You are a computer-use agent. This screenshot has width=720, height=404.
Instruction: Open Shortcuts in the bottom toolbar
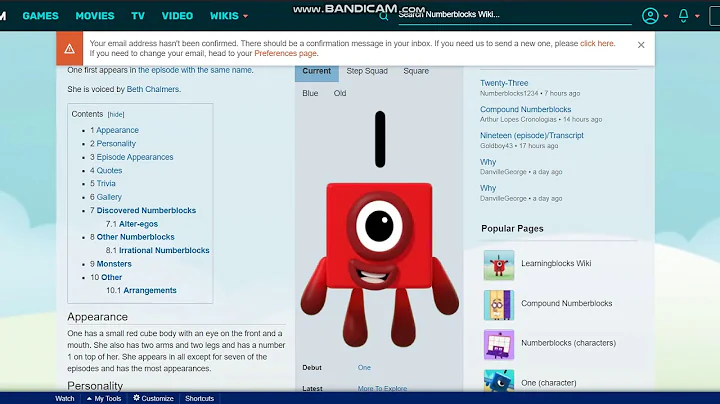click(x=199, y=398)
